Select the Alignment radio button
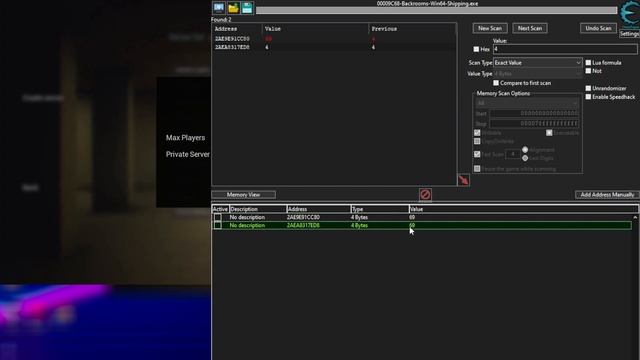Image resolution: width=640 pixels, height=360 pixels. [525, 150]
